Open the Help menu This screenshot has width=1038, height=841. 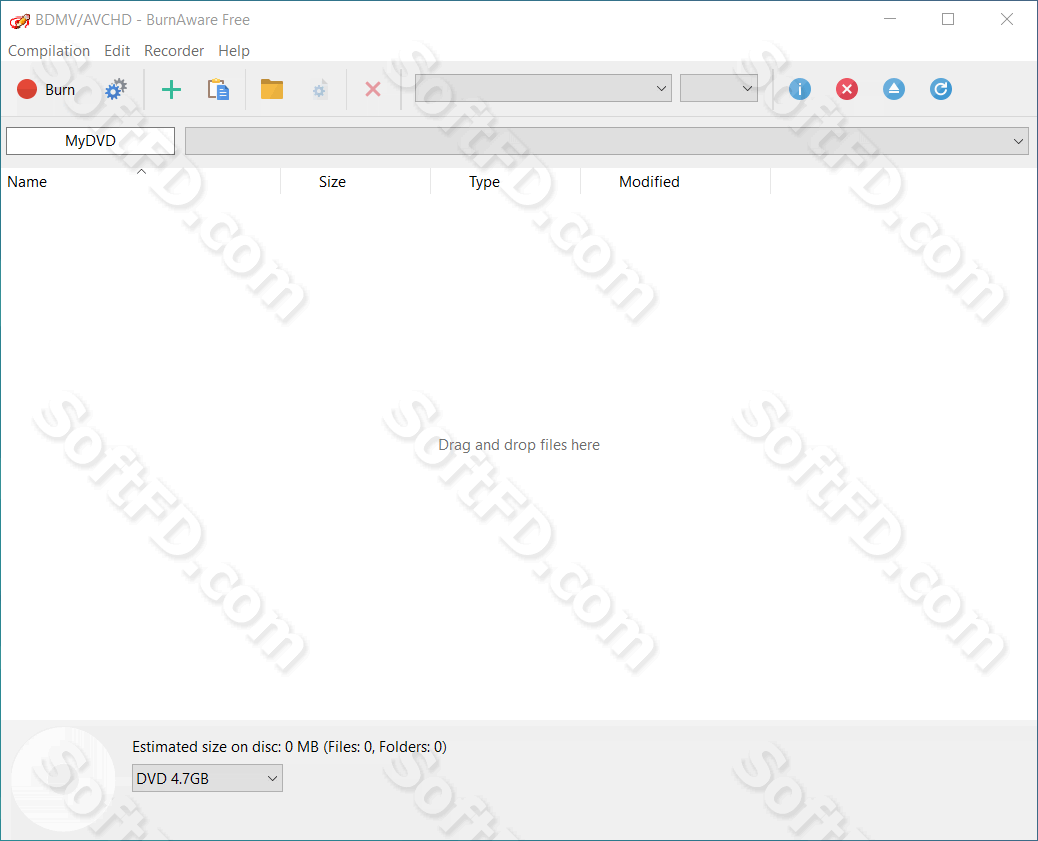[x=234, y=51]
